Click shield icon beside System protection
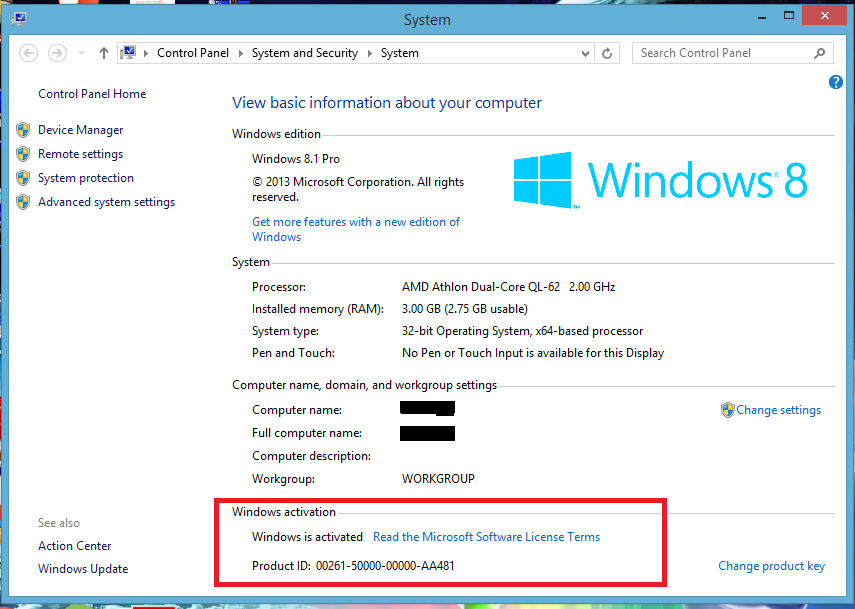 click(23, 178)
